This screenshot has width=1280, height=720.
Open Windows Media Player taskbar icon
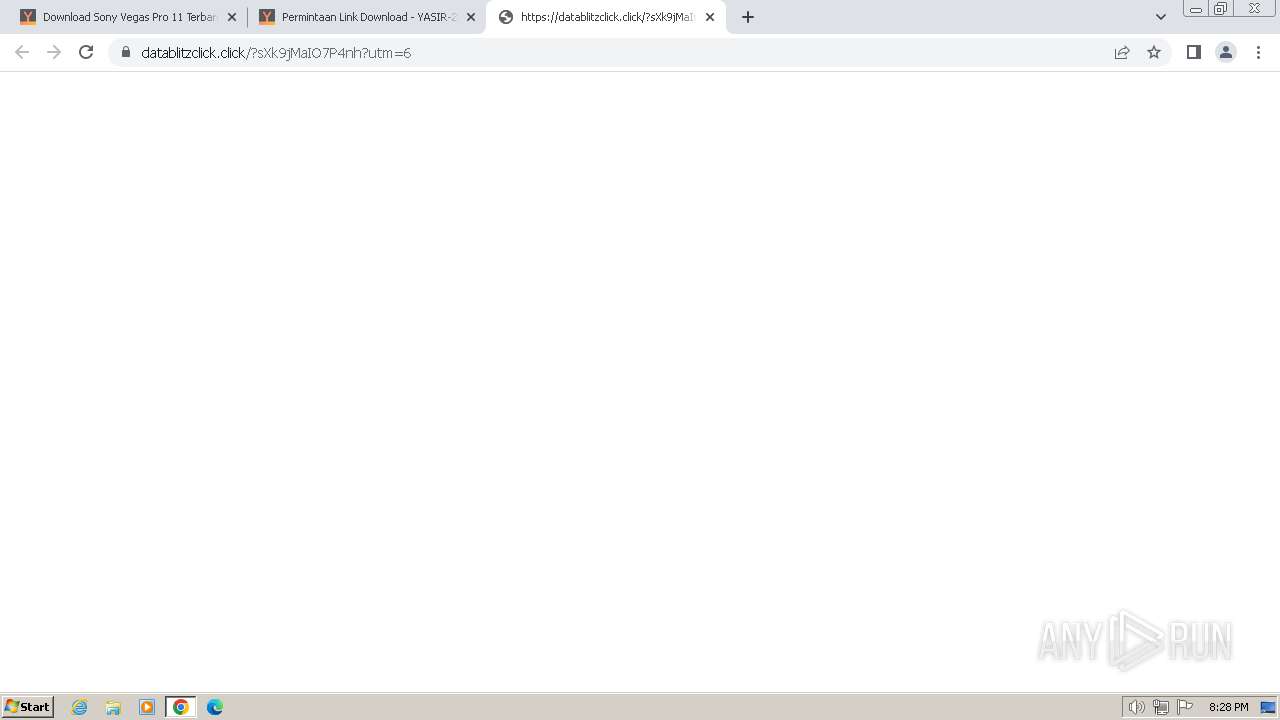coord(147,707)
